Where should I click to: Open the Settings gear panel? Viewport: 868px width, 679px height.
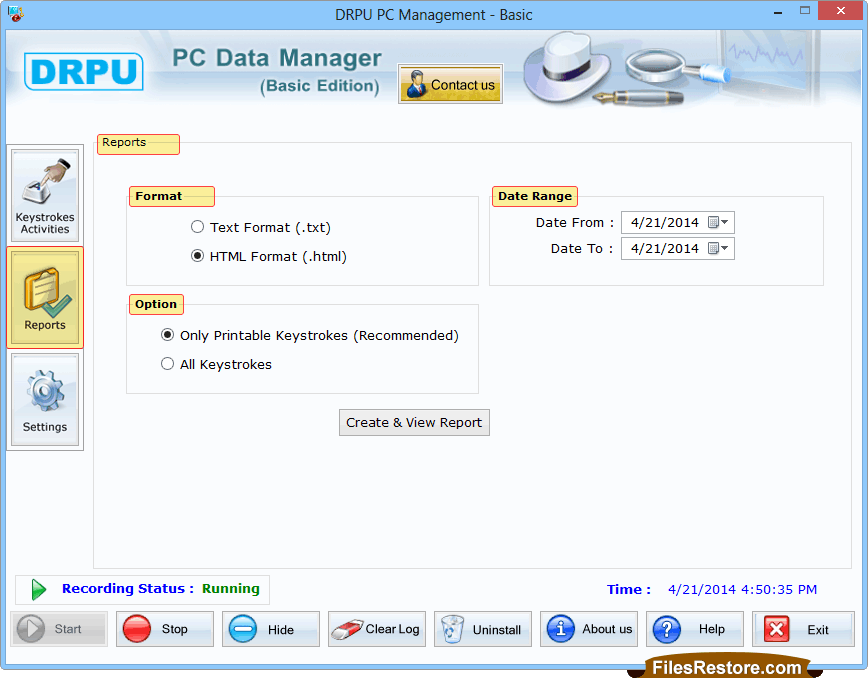(x=45, y=400)
